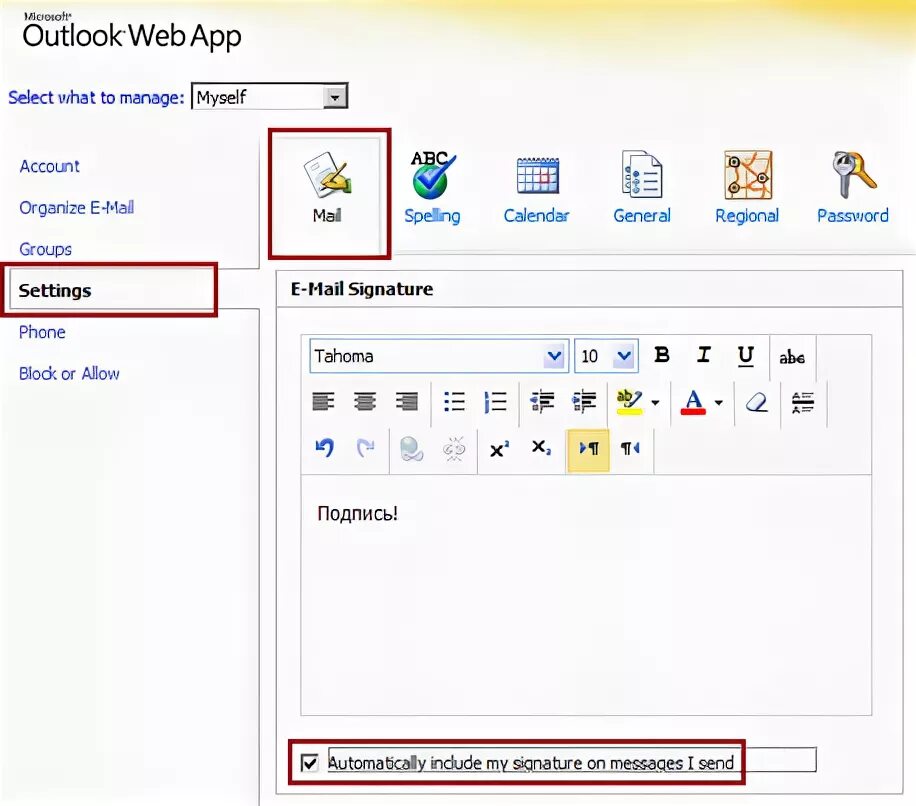Apply subscript formatting
The width and height of the screenshot is (916, 806).
click(542, 448)
